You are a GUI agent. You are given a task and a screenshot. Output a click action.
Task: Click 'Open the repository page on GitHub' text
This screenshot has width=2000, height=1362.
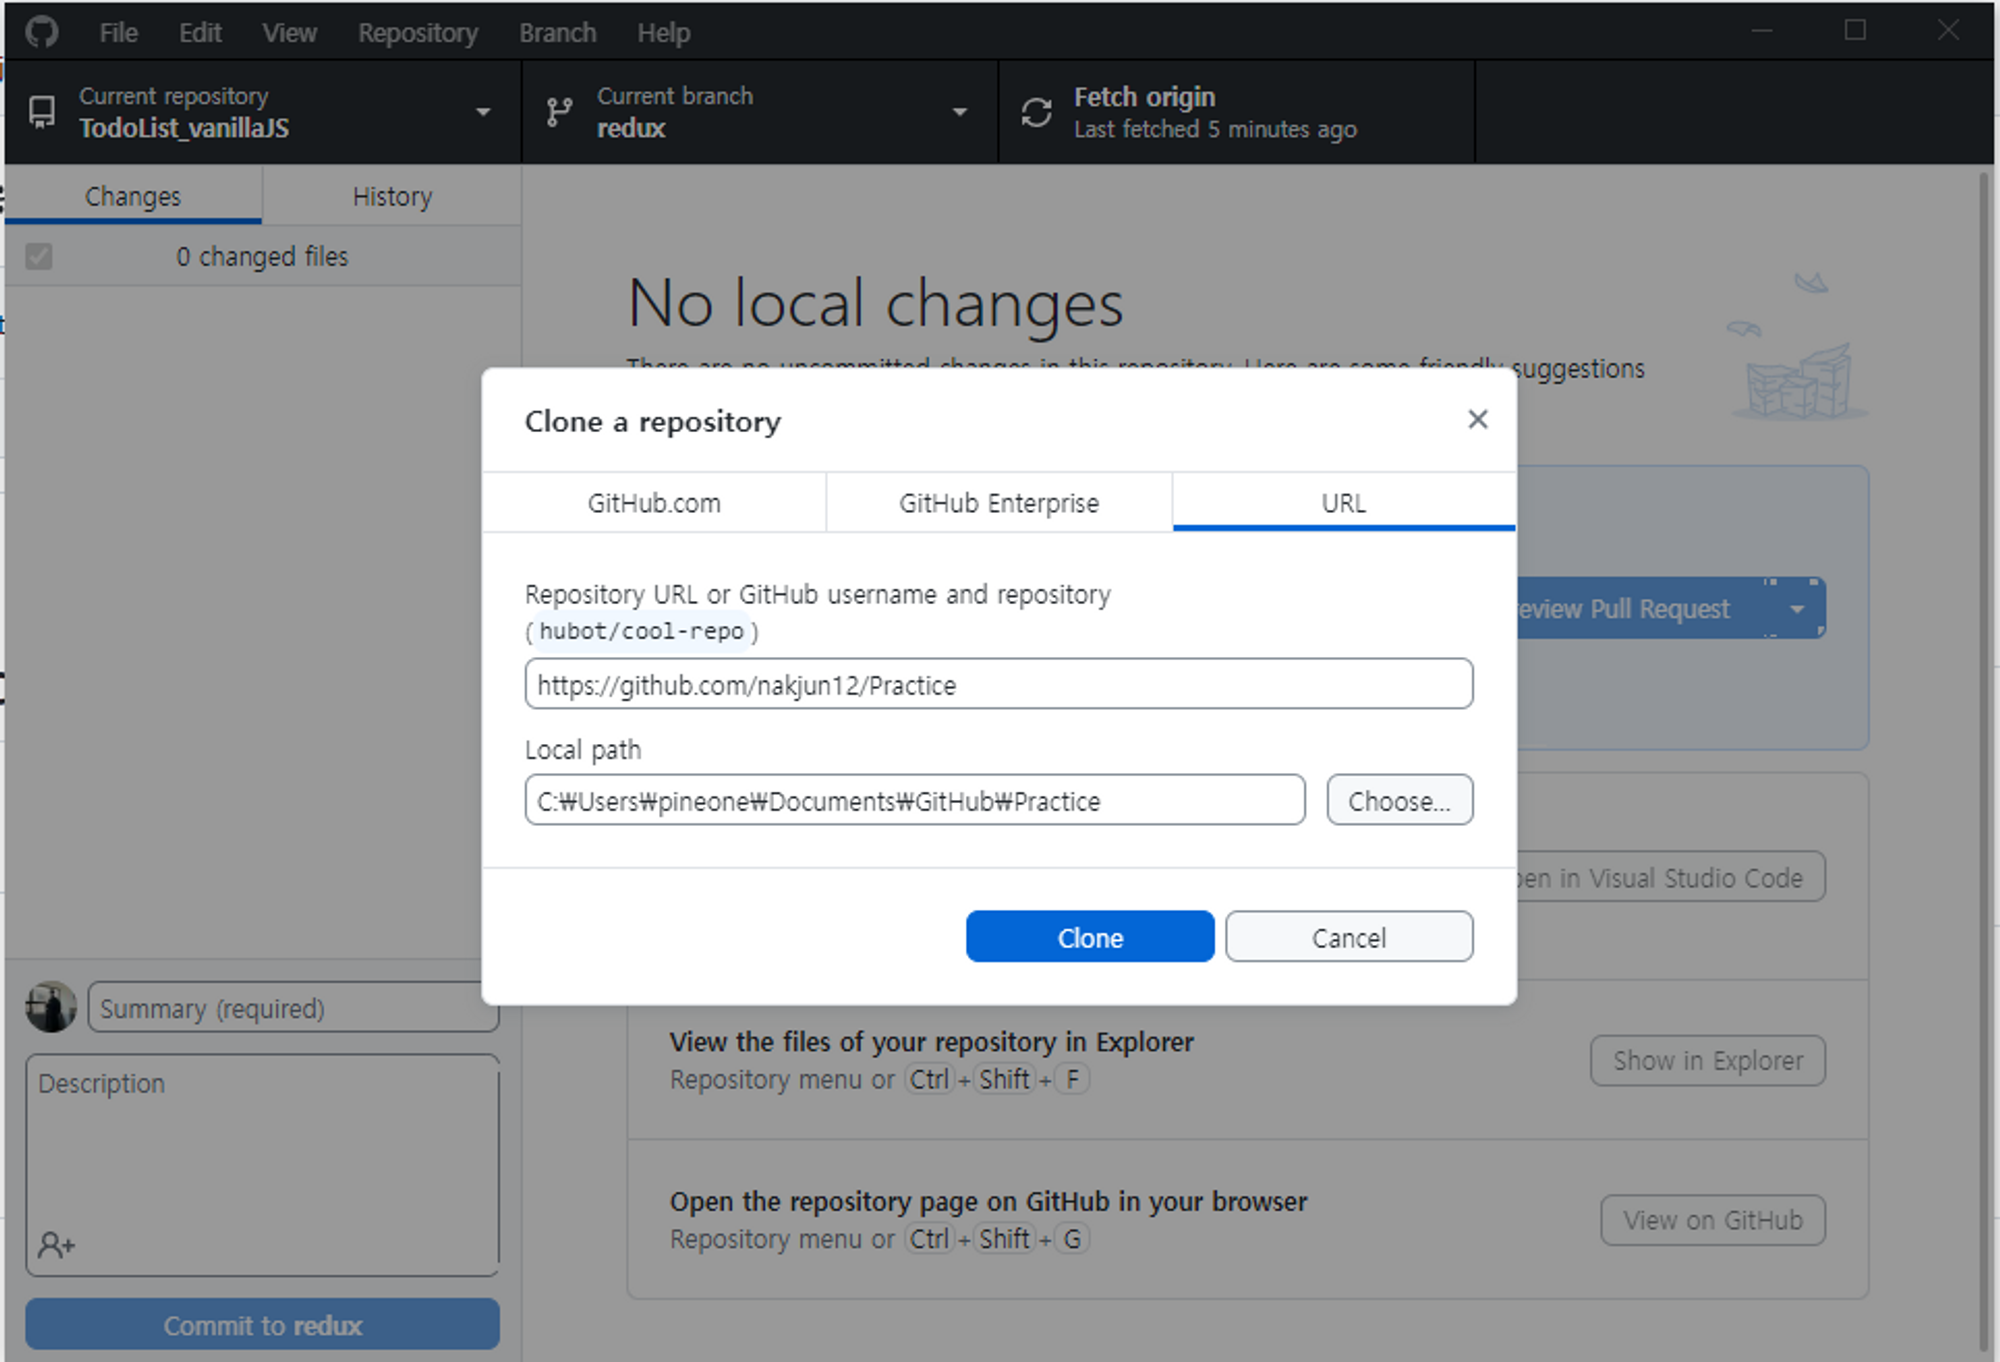988,1202
